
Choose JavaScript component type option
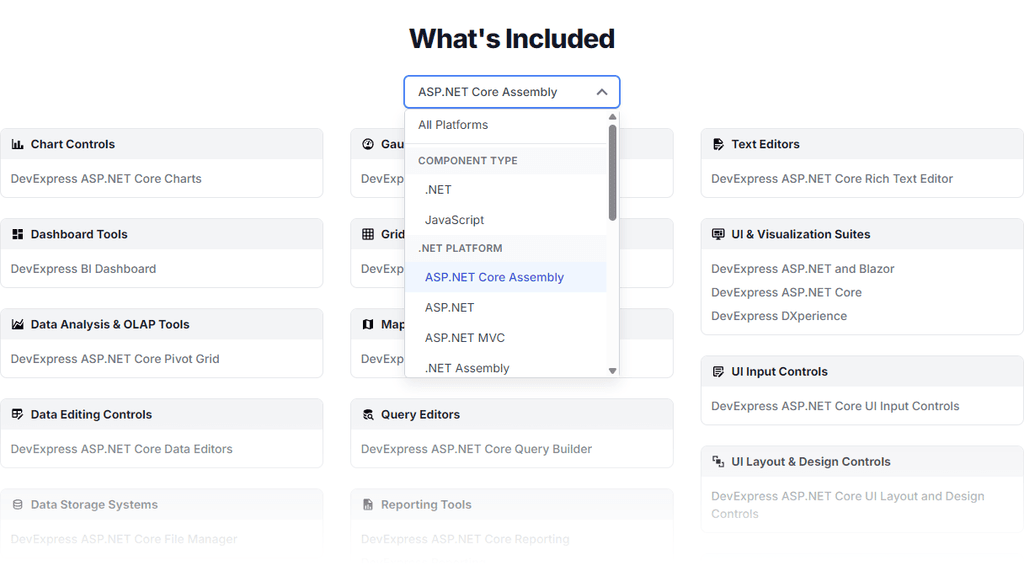click(505, 220)
